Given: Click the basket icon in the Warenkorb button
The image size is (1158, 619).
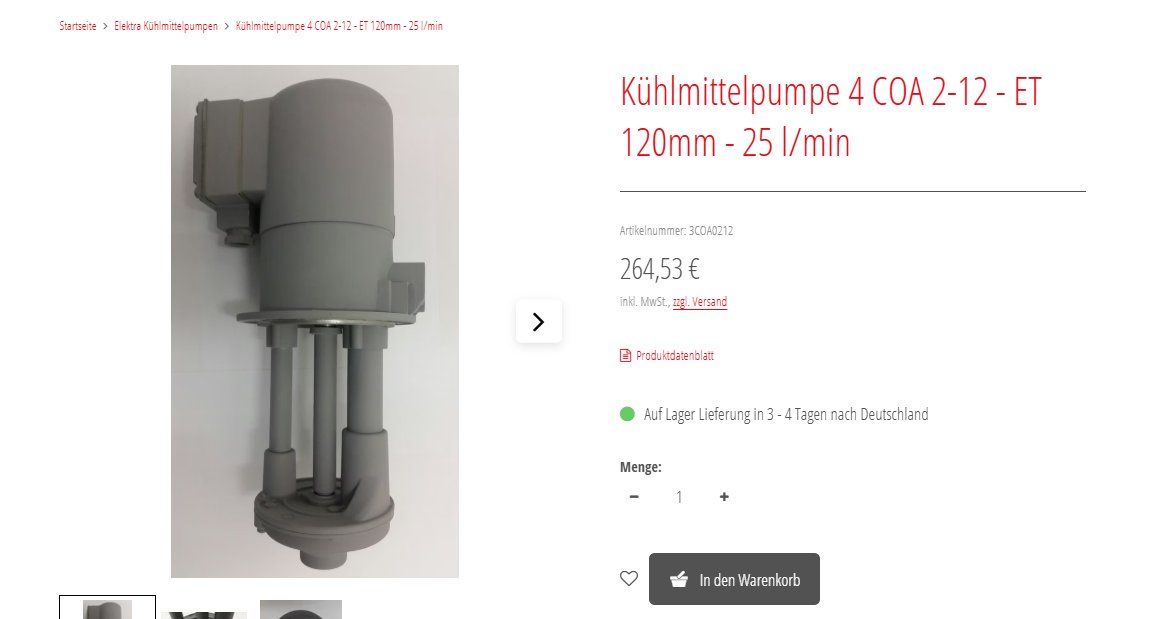Looking at the screenshot, I should coord(679,579).
